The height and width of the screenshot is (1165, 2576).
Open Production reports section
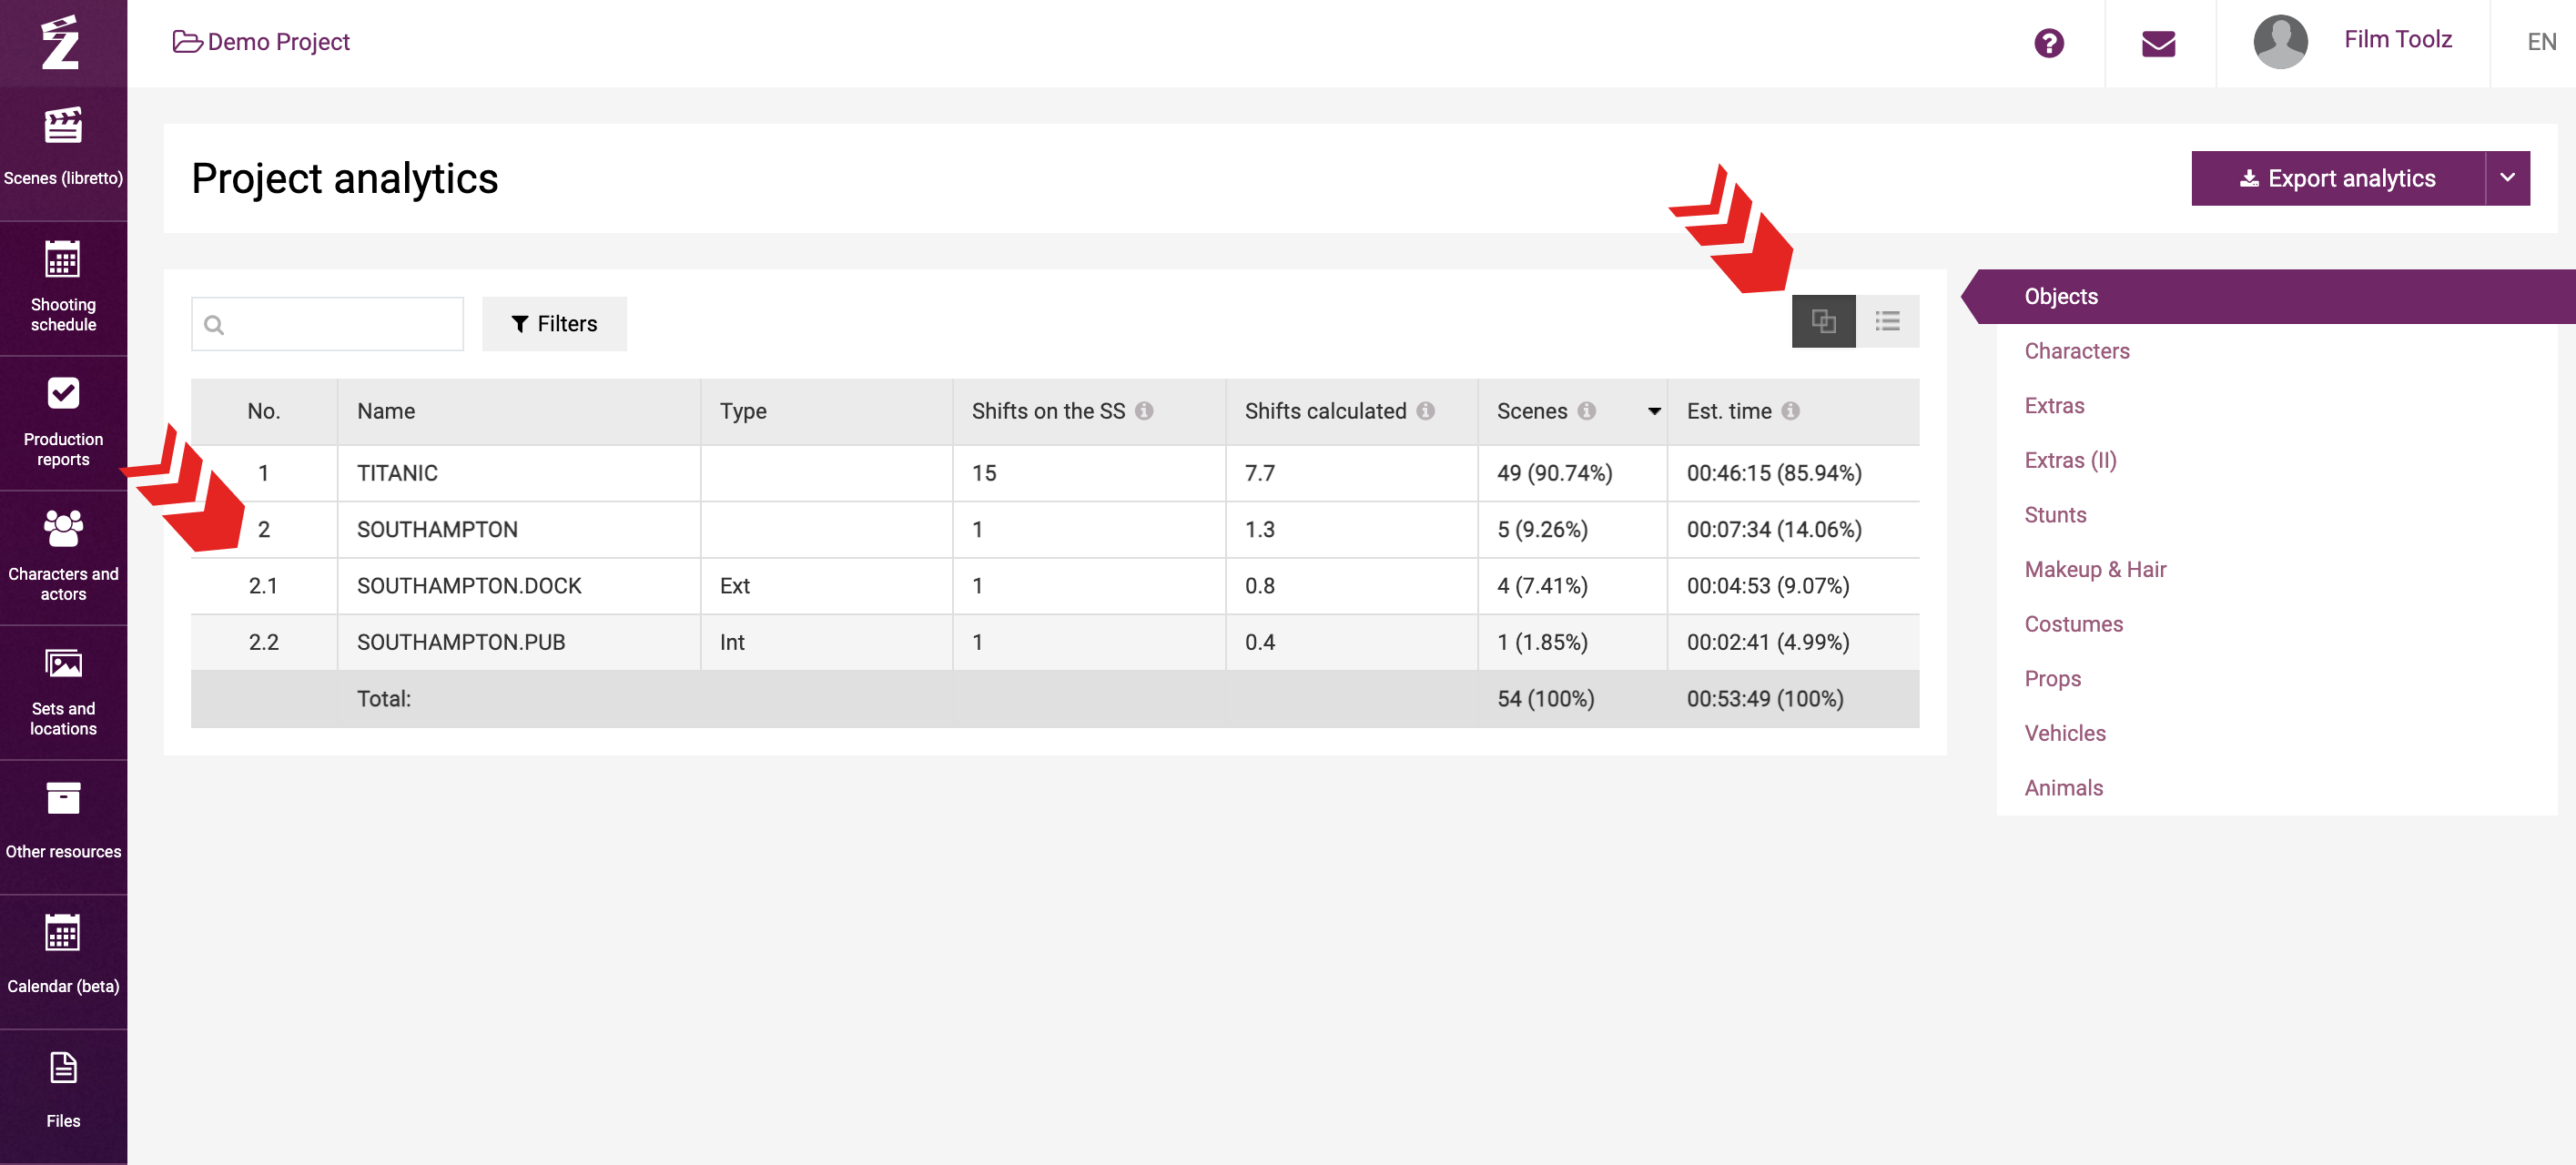point(63,422)
